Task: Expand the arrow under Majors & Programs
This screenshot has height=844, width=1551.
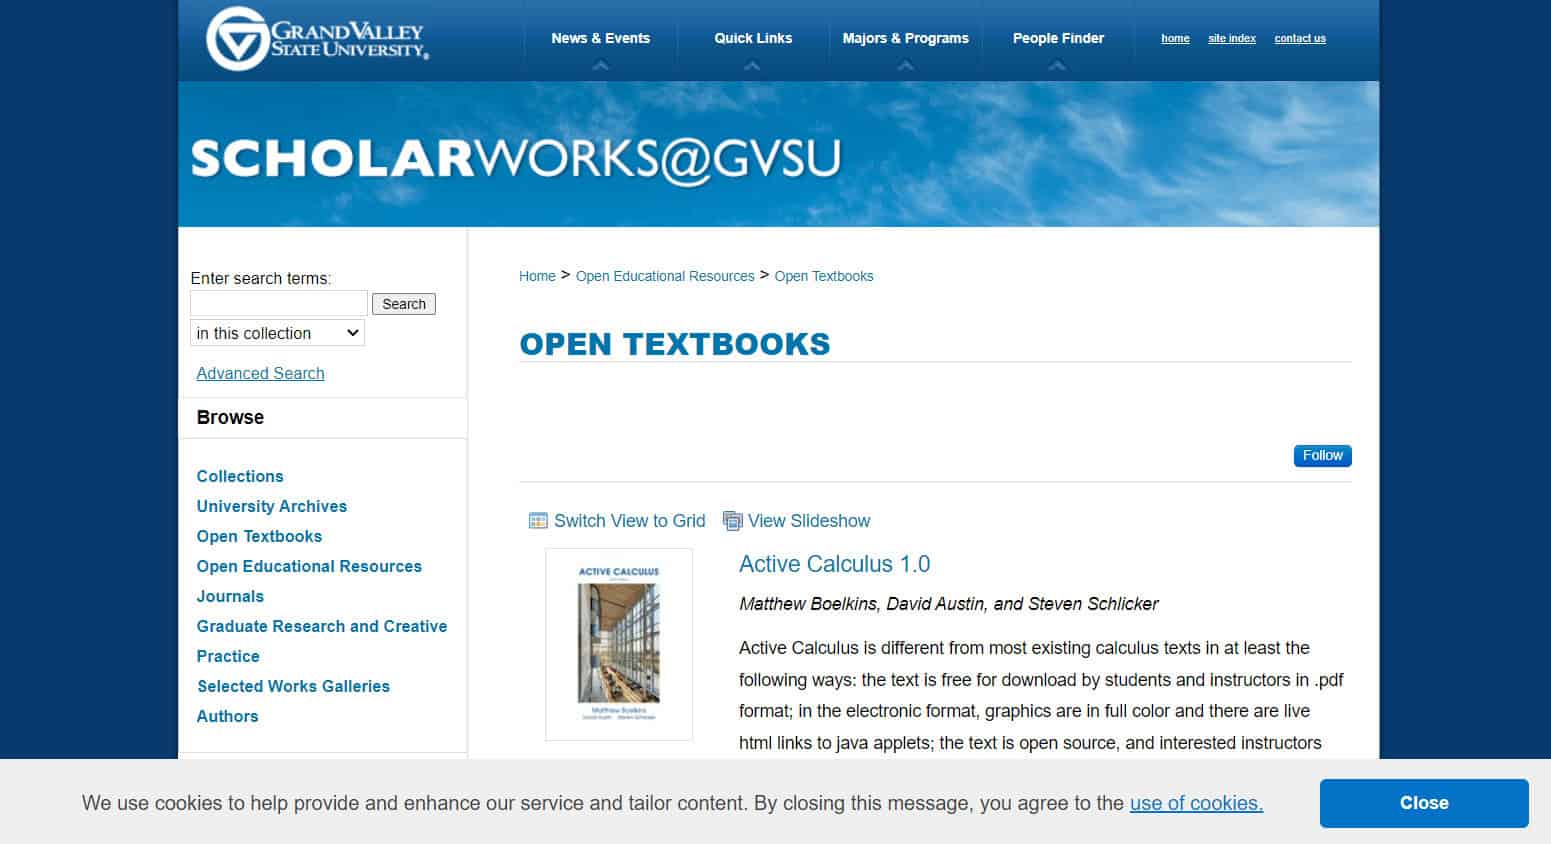Action: [905, 66]
